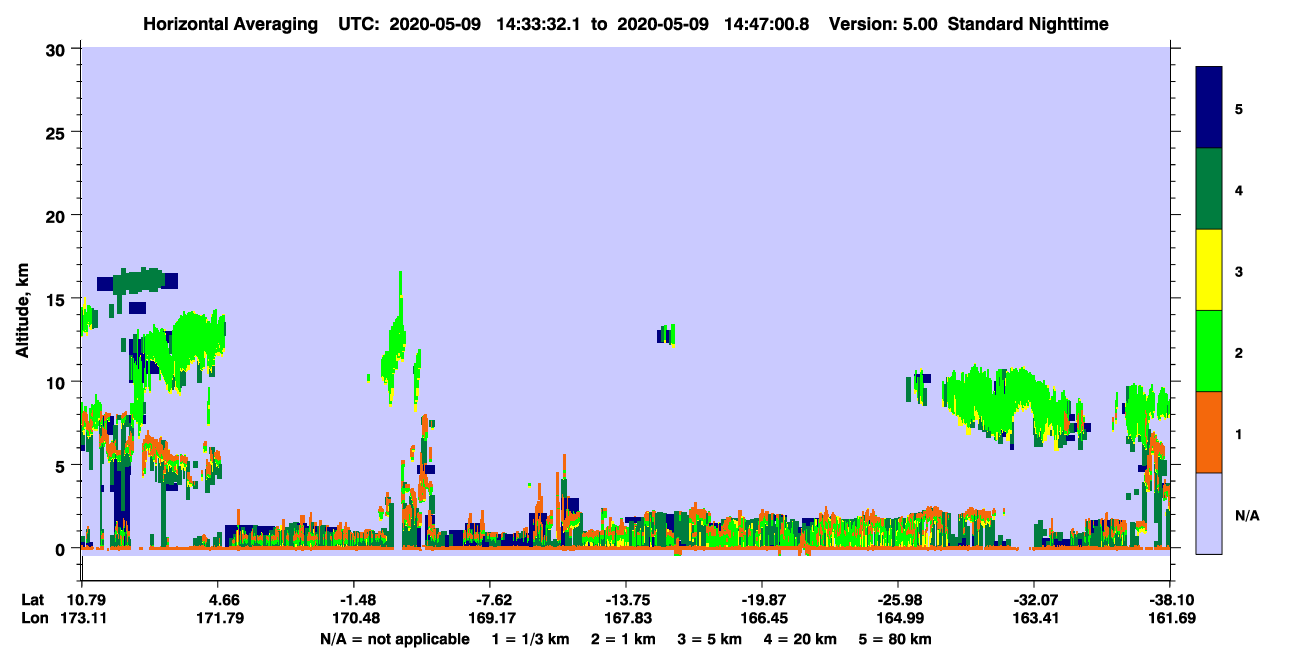
Task: Click the color bar label N/A
Action: click(x=1247, y=515)
